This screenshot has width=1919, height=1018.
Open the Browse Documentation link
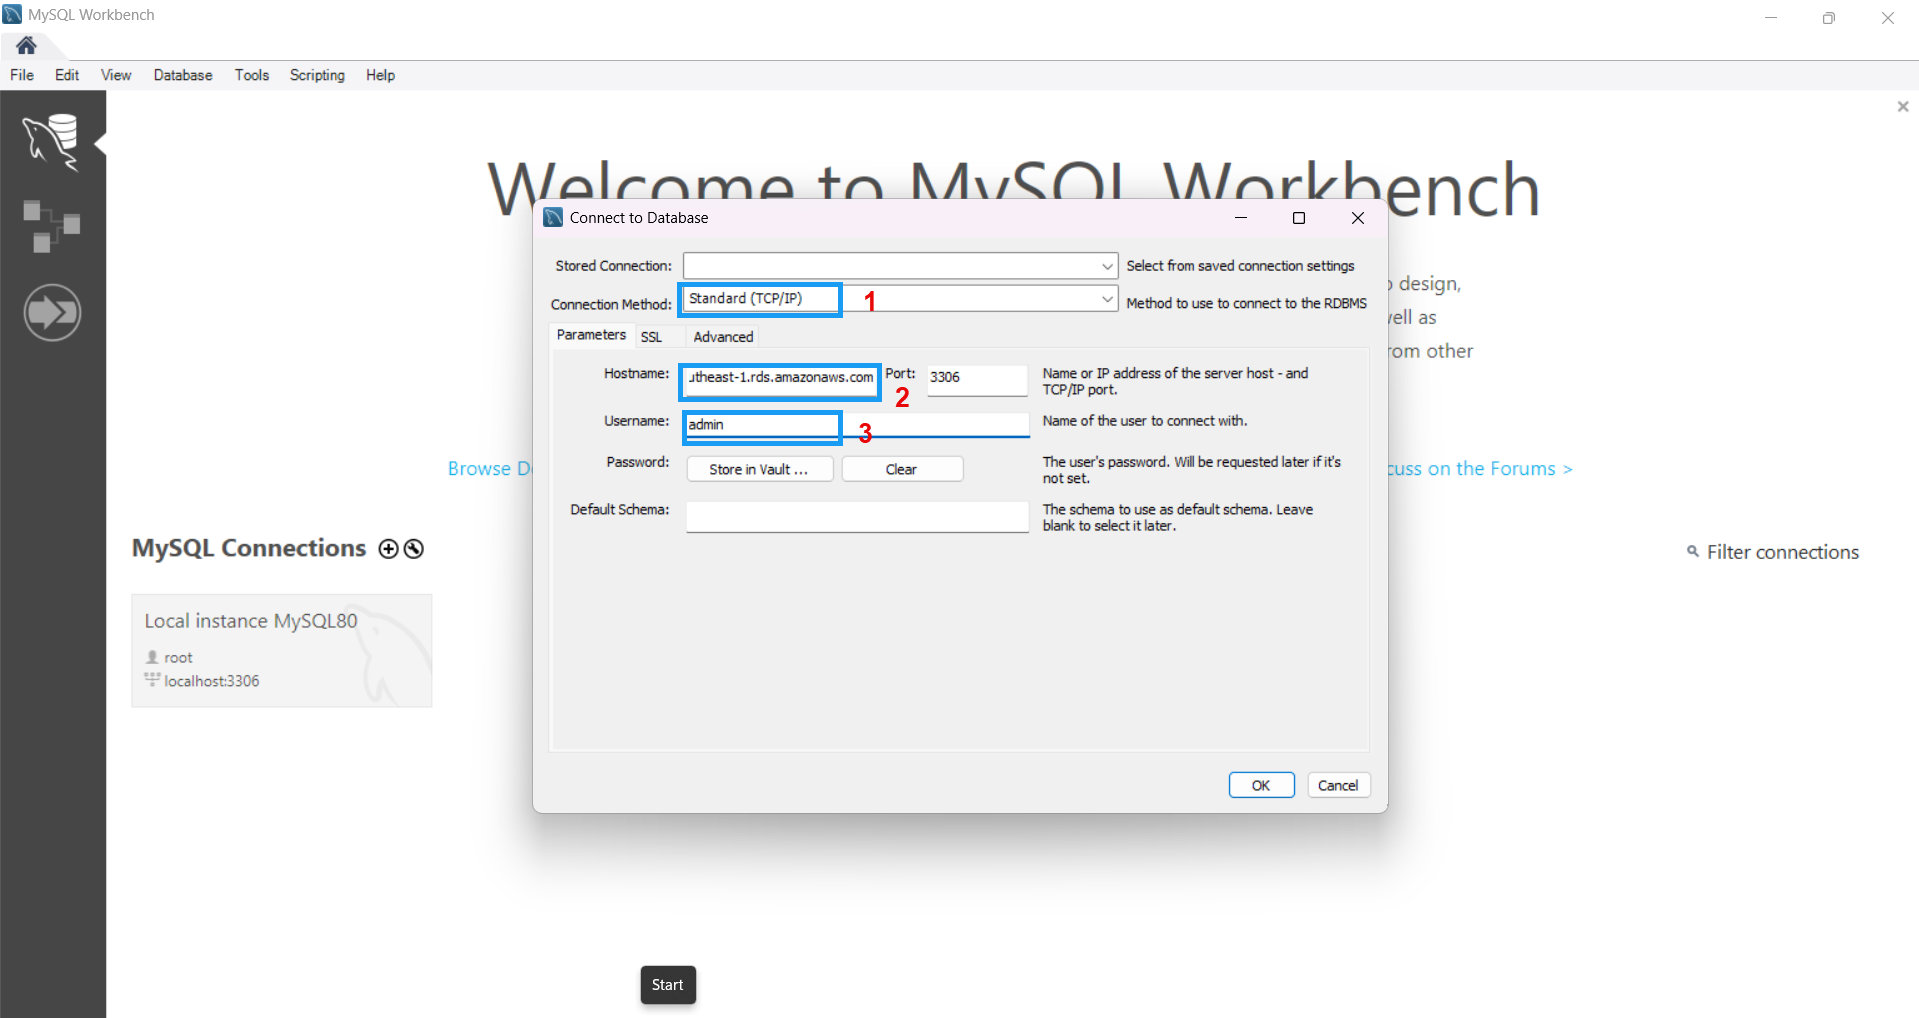(490, 469)
